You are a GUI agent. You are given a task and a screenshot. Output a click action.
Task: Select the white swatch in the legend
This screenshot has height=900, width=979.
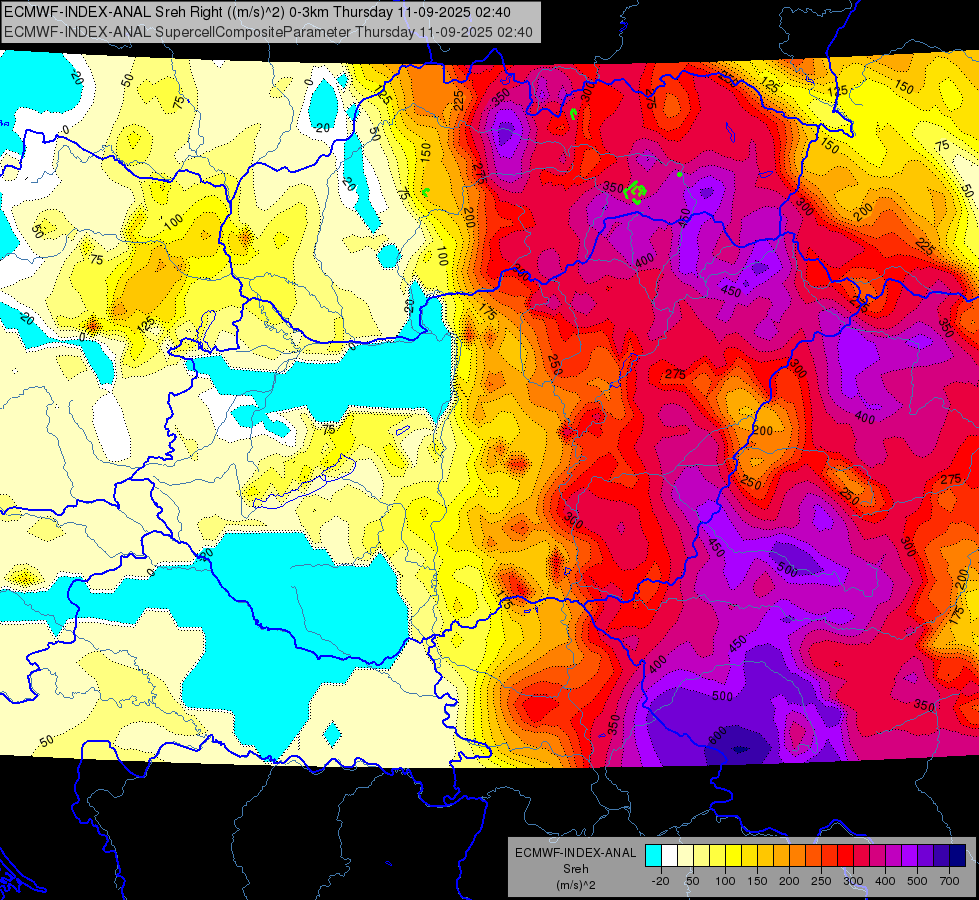point(669,856)
